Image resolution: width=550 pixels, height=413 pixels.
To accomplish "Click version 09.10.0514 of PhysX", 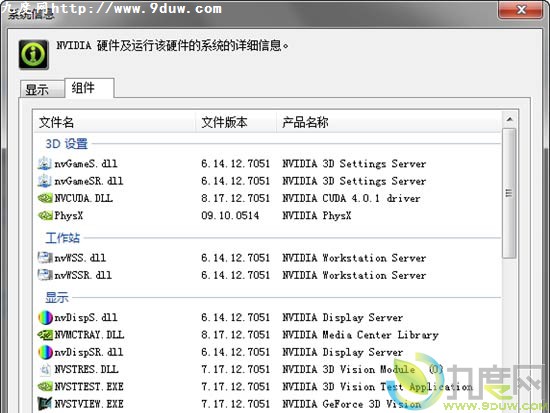I will tap(230, 215).
